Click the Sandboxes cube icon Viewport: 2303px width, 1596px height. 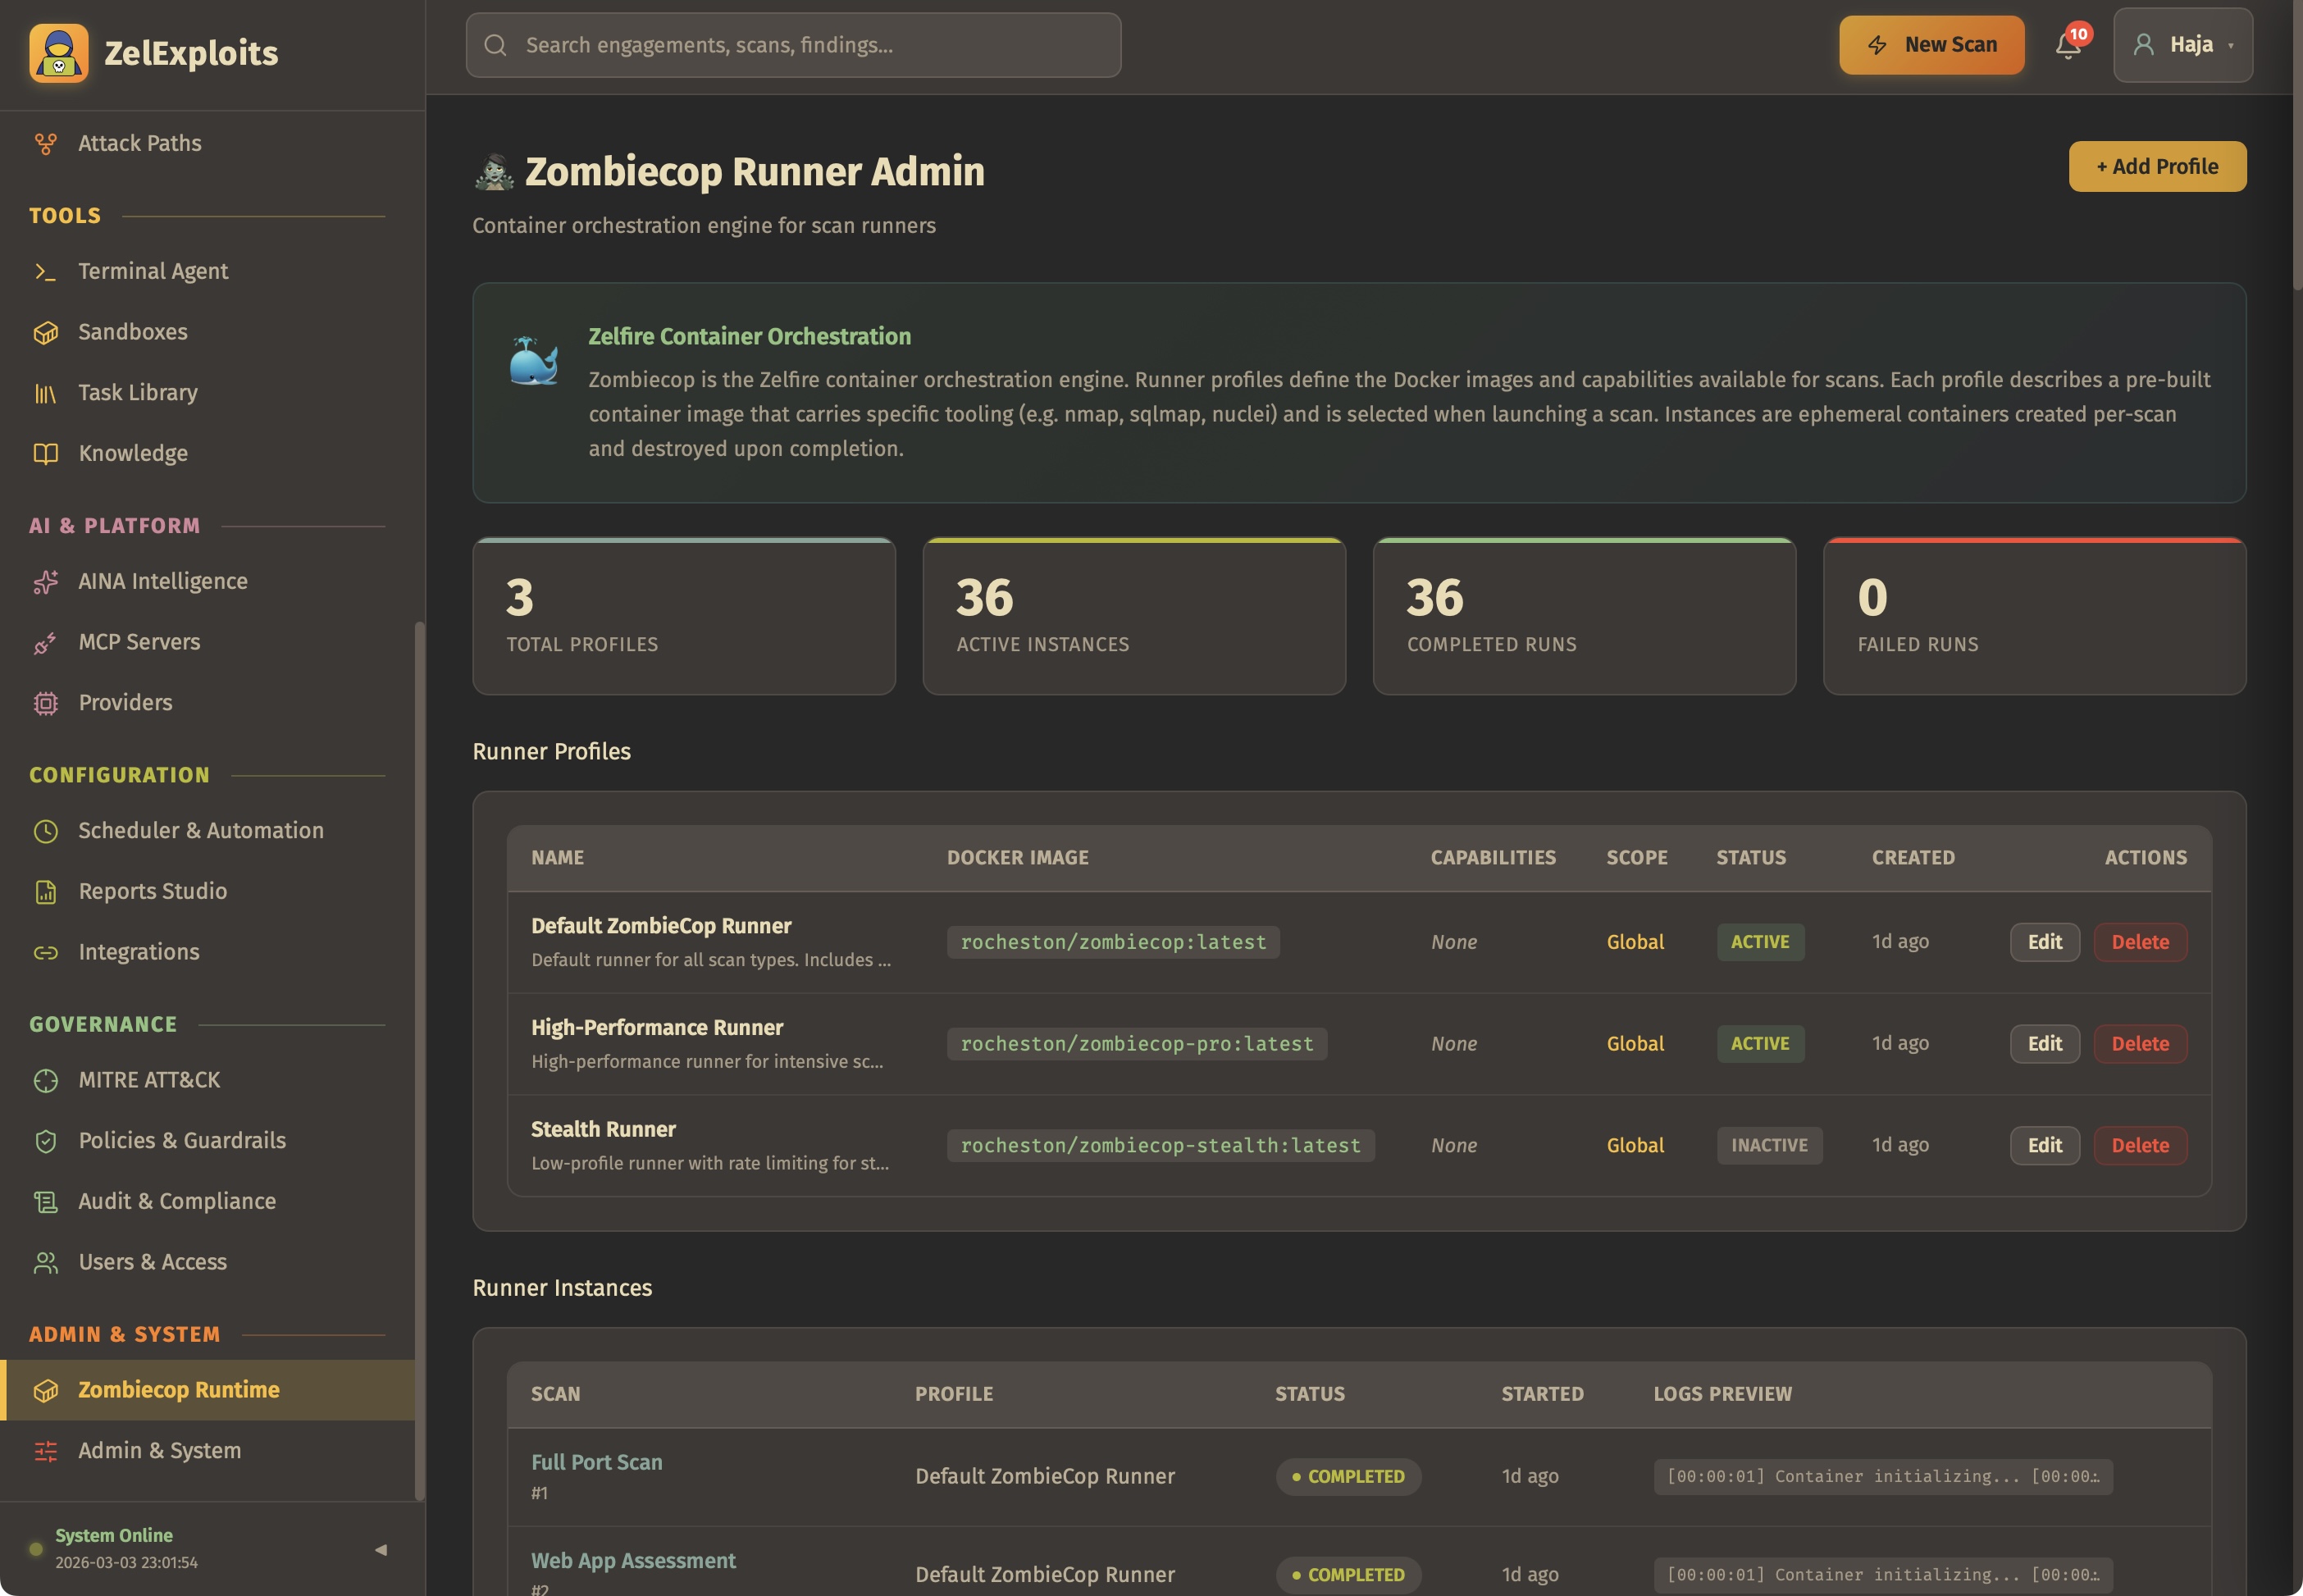[x=45, y=332]
